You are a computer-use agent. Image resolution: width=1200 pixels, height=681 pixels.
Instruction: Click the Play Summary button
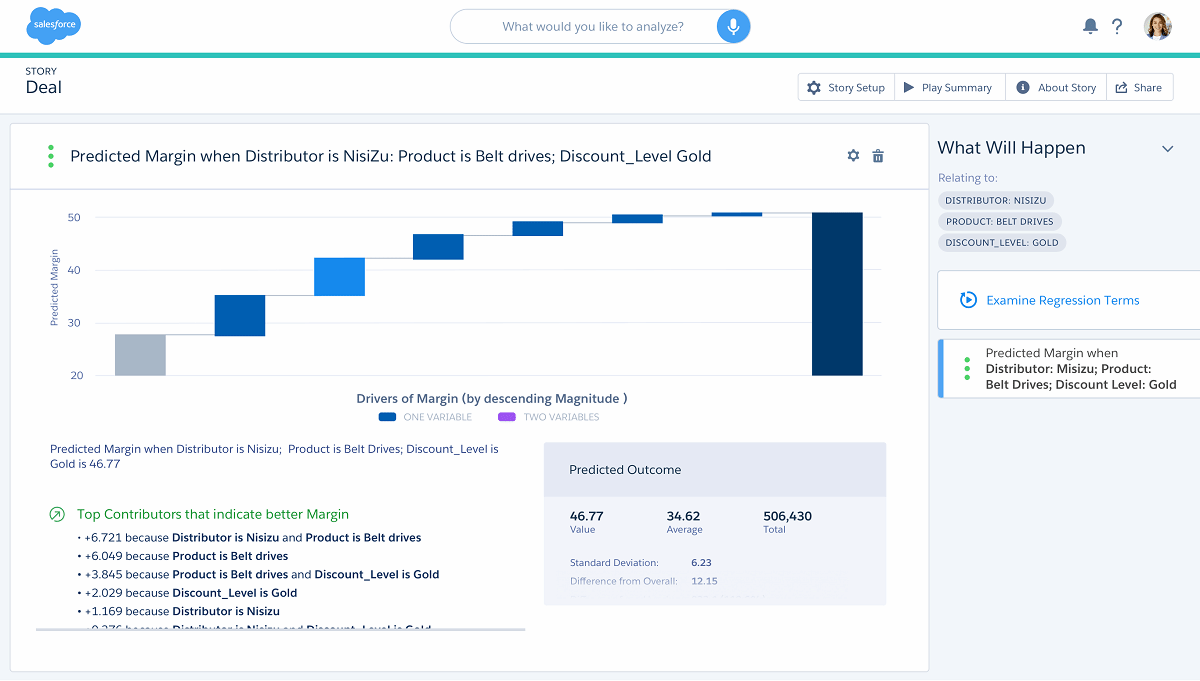click(x=948, y=87)
